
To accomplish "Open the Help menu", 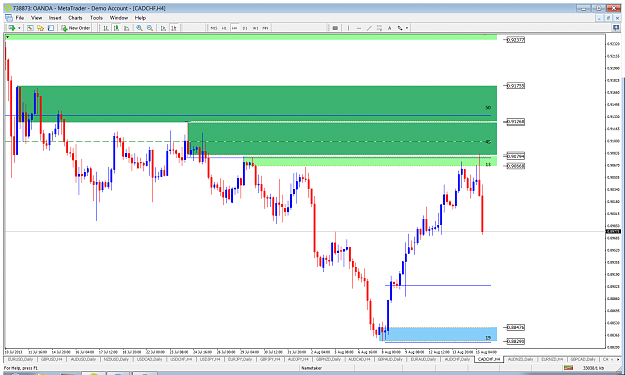I will (x=140, y=18).
